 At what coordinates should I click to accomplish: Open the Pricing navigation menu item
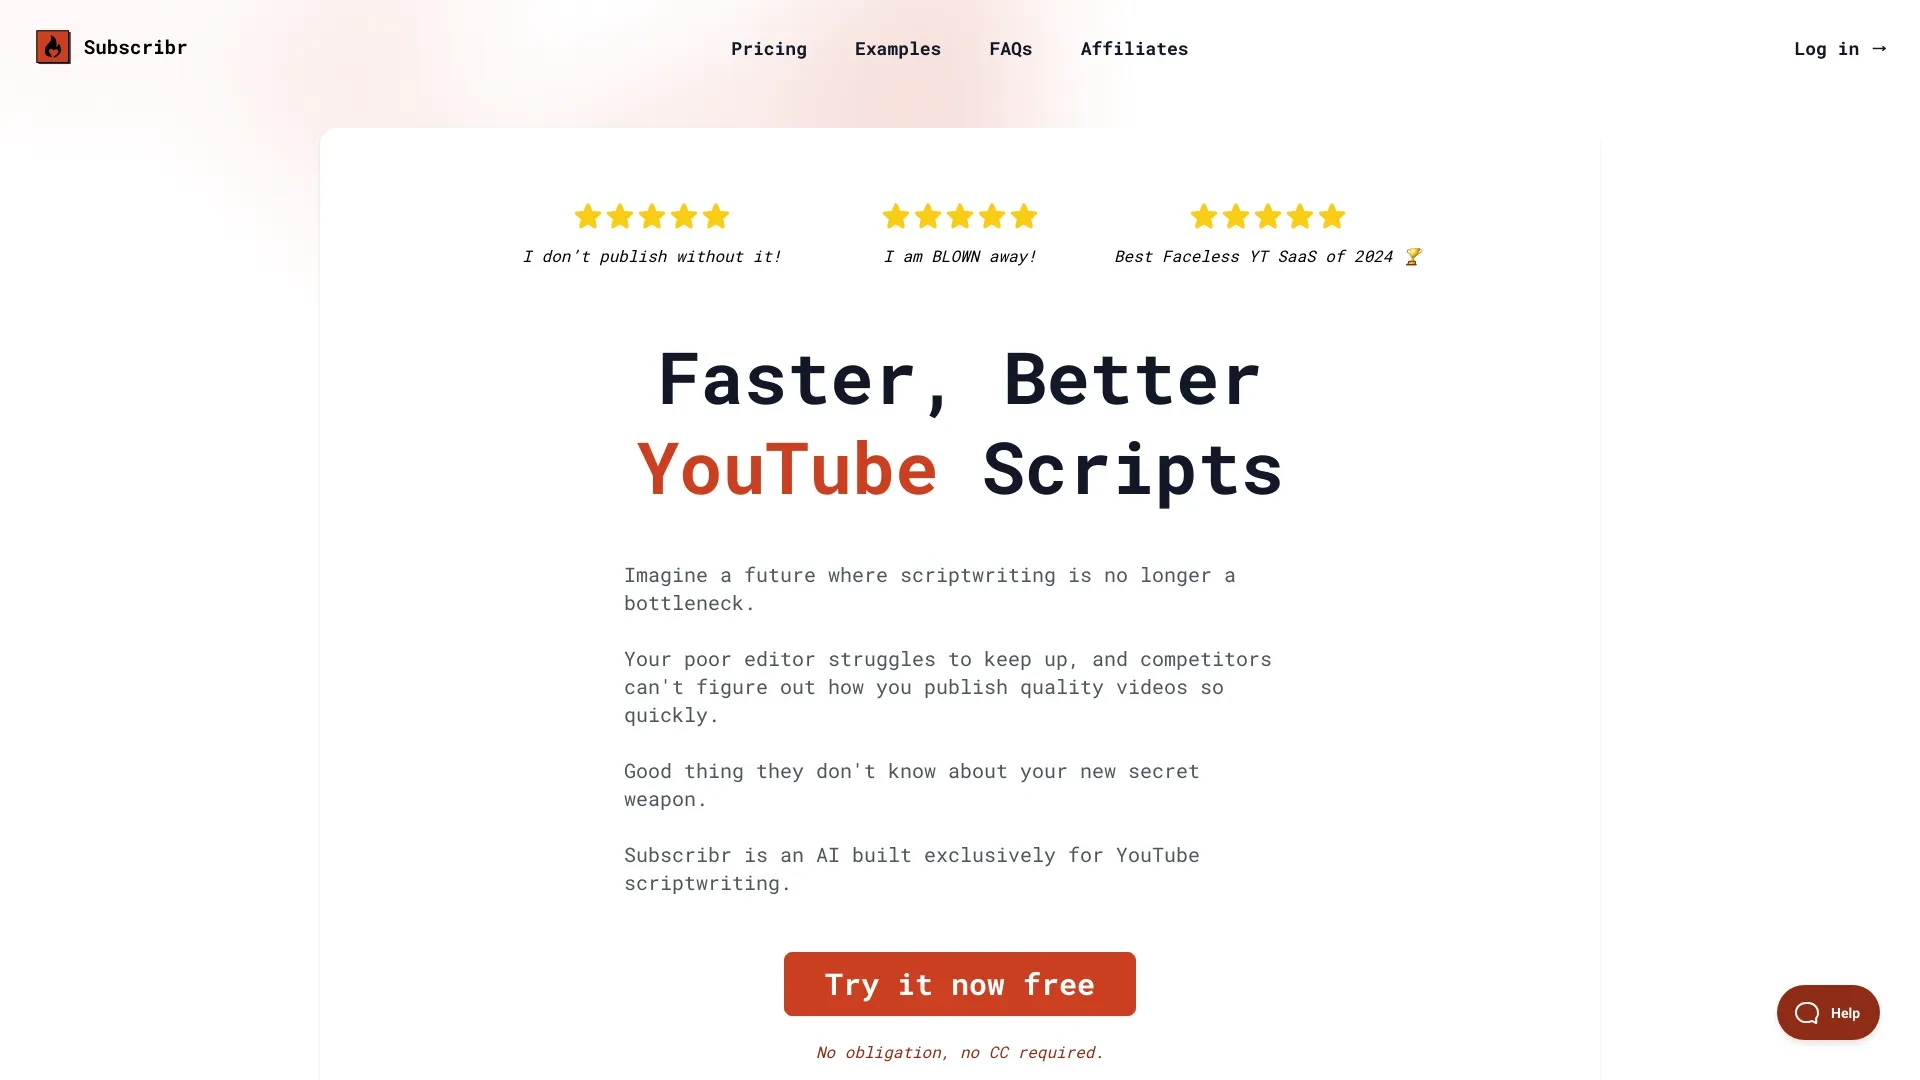click(x=769, y=49)
